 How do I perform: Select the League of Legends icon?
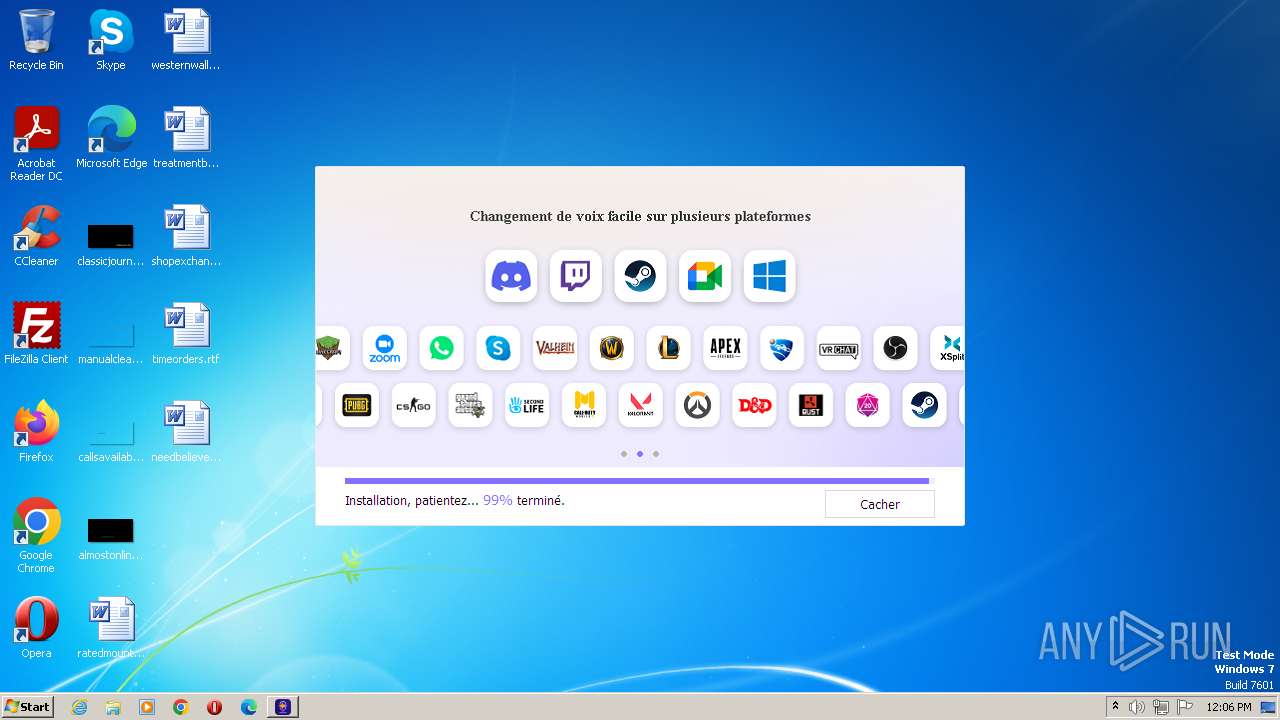point(668,348)
